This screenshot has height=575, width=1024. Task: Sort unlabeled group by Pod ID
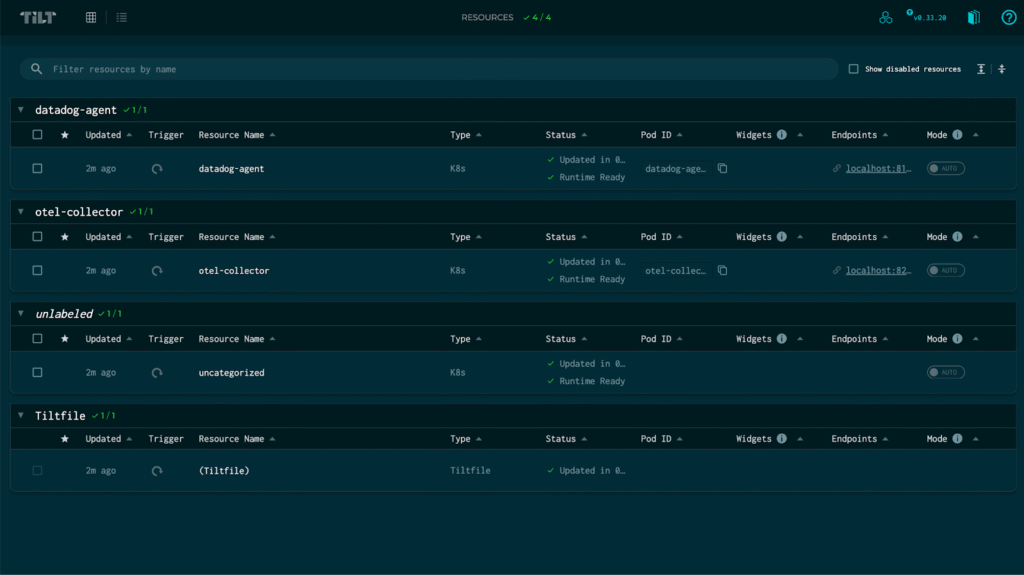tap(662, 338)
